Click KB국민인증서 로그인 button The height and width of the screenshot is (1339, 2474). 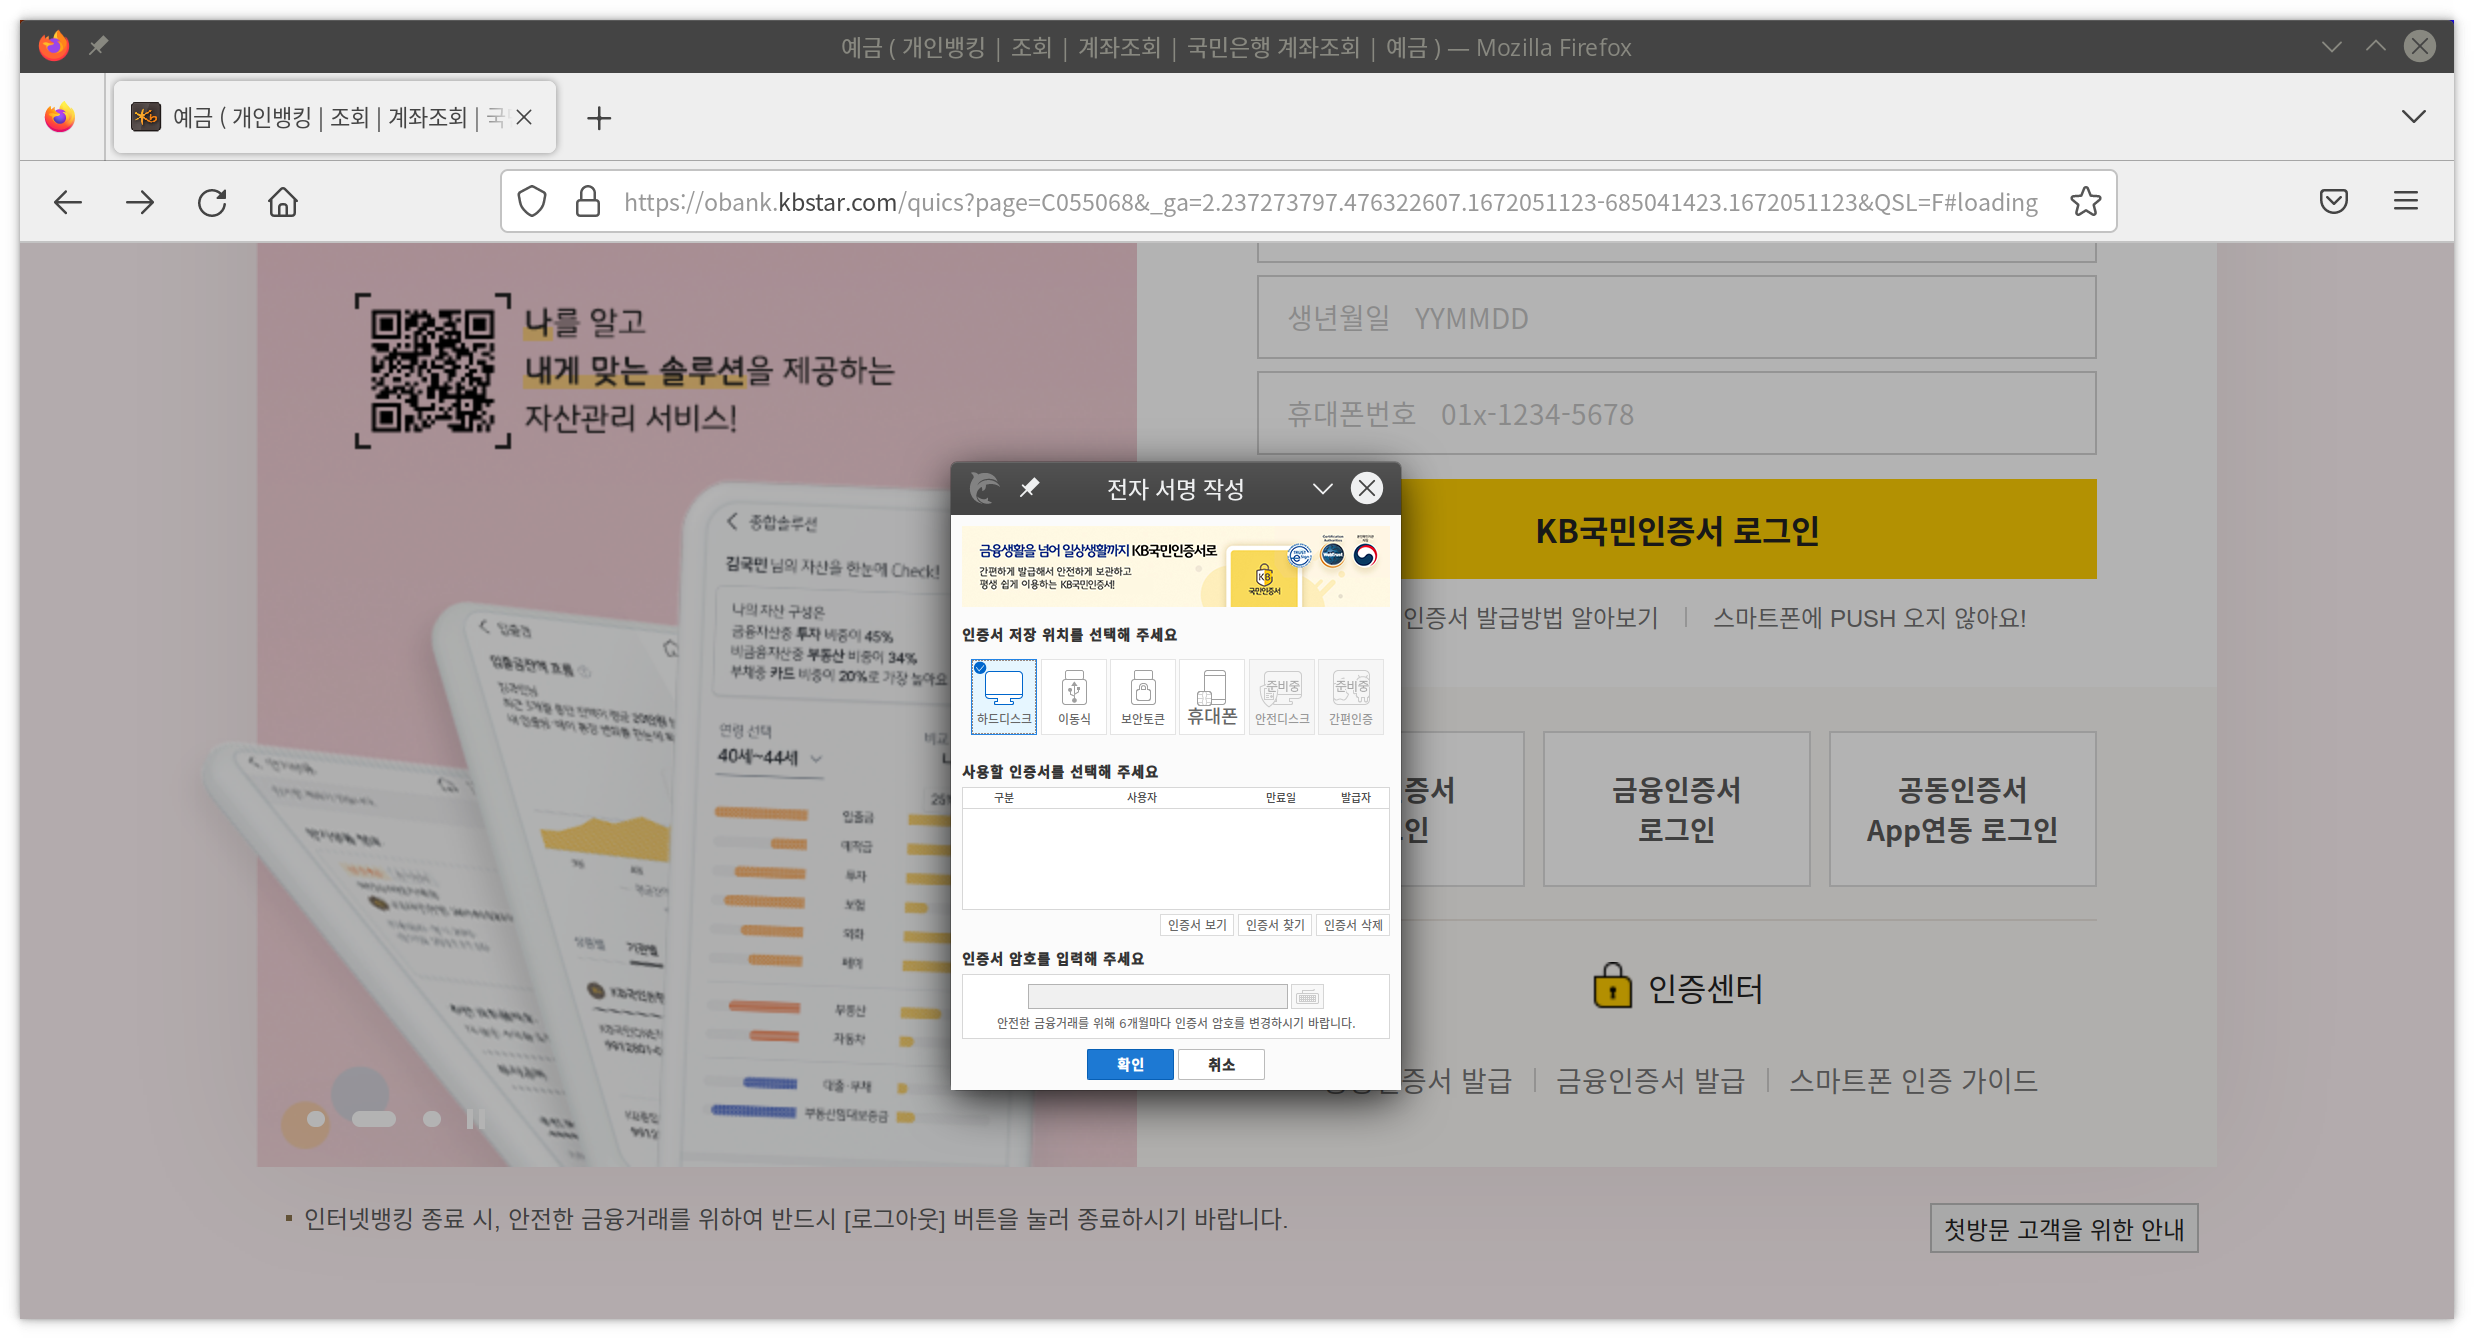pos(1748,529)
